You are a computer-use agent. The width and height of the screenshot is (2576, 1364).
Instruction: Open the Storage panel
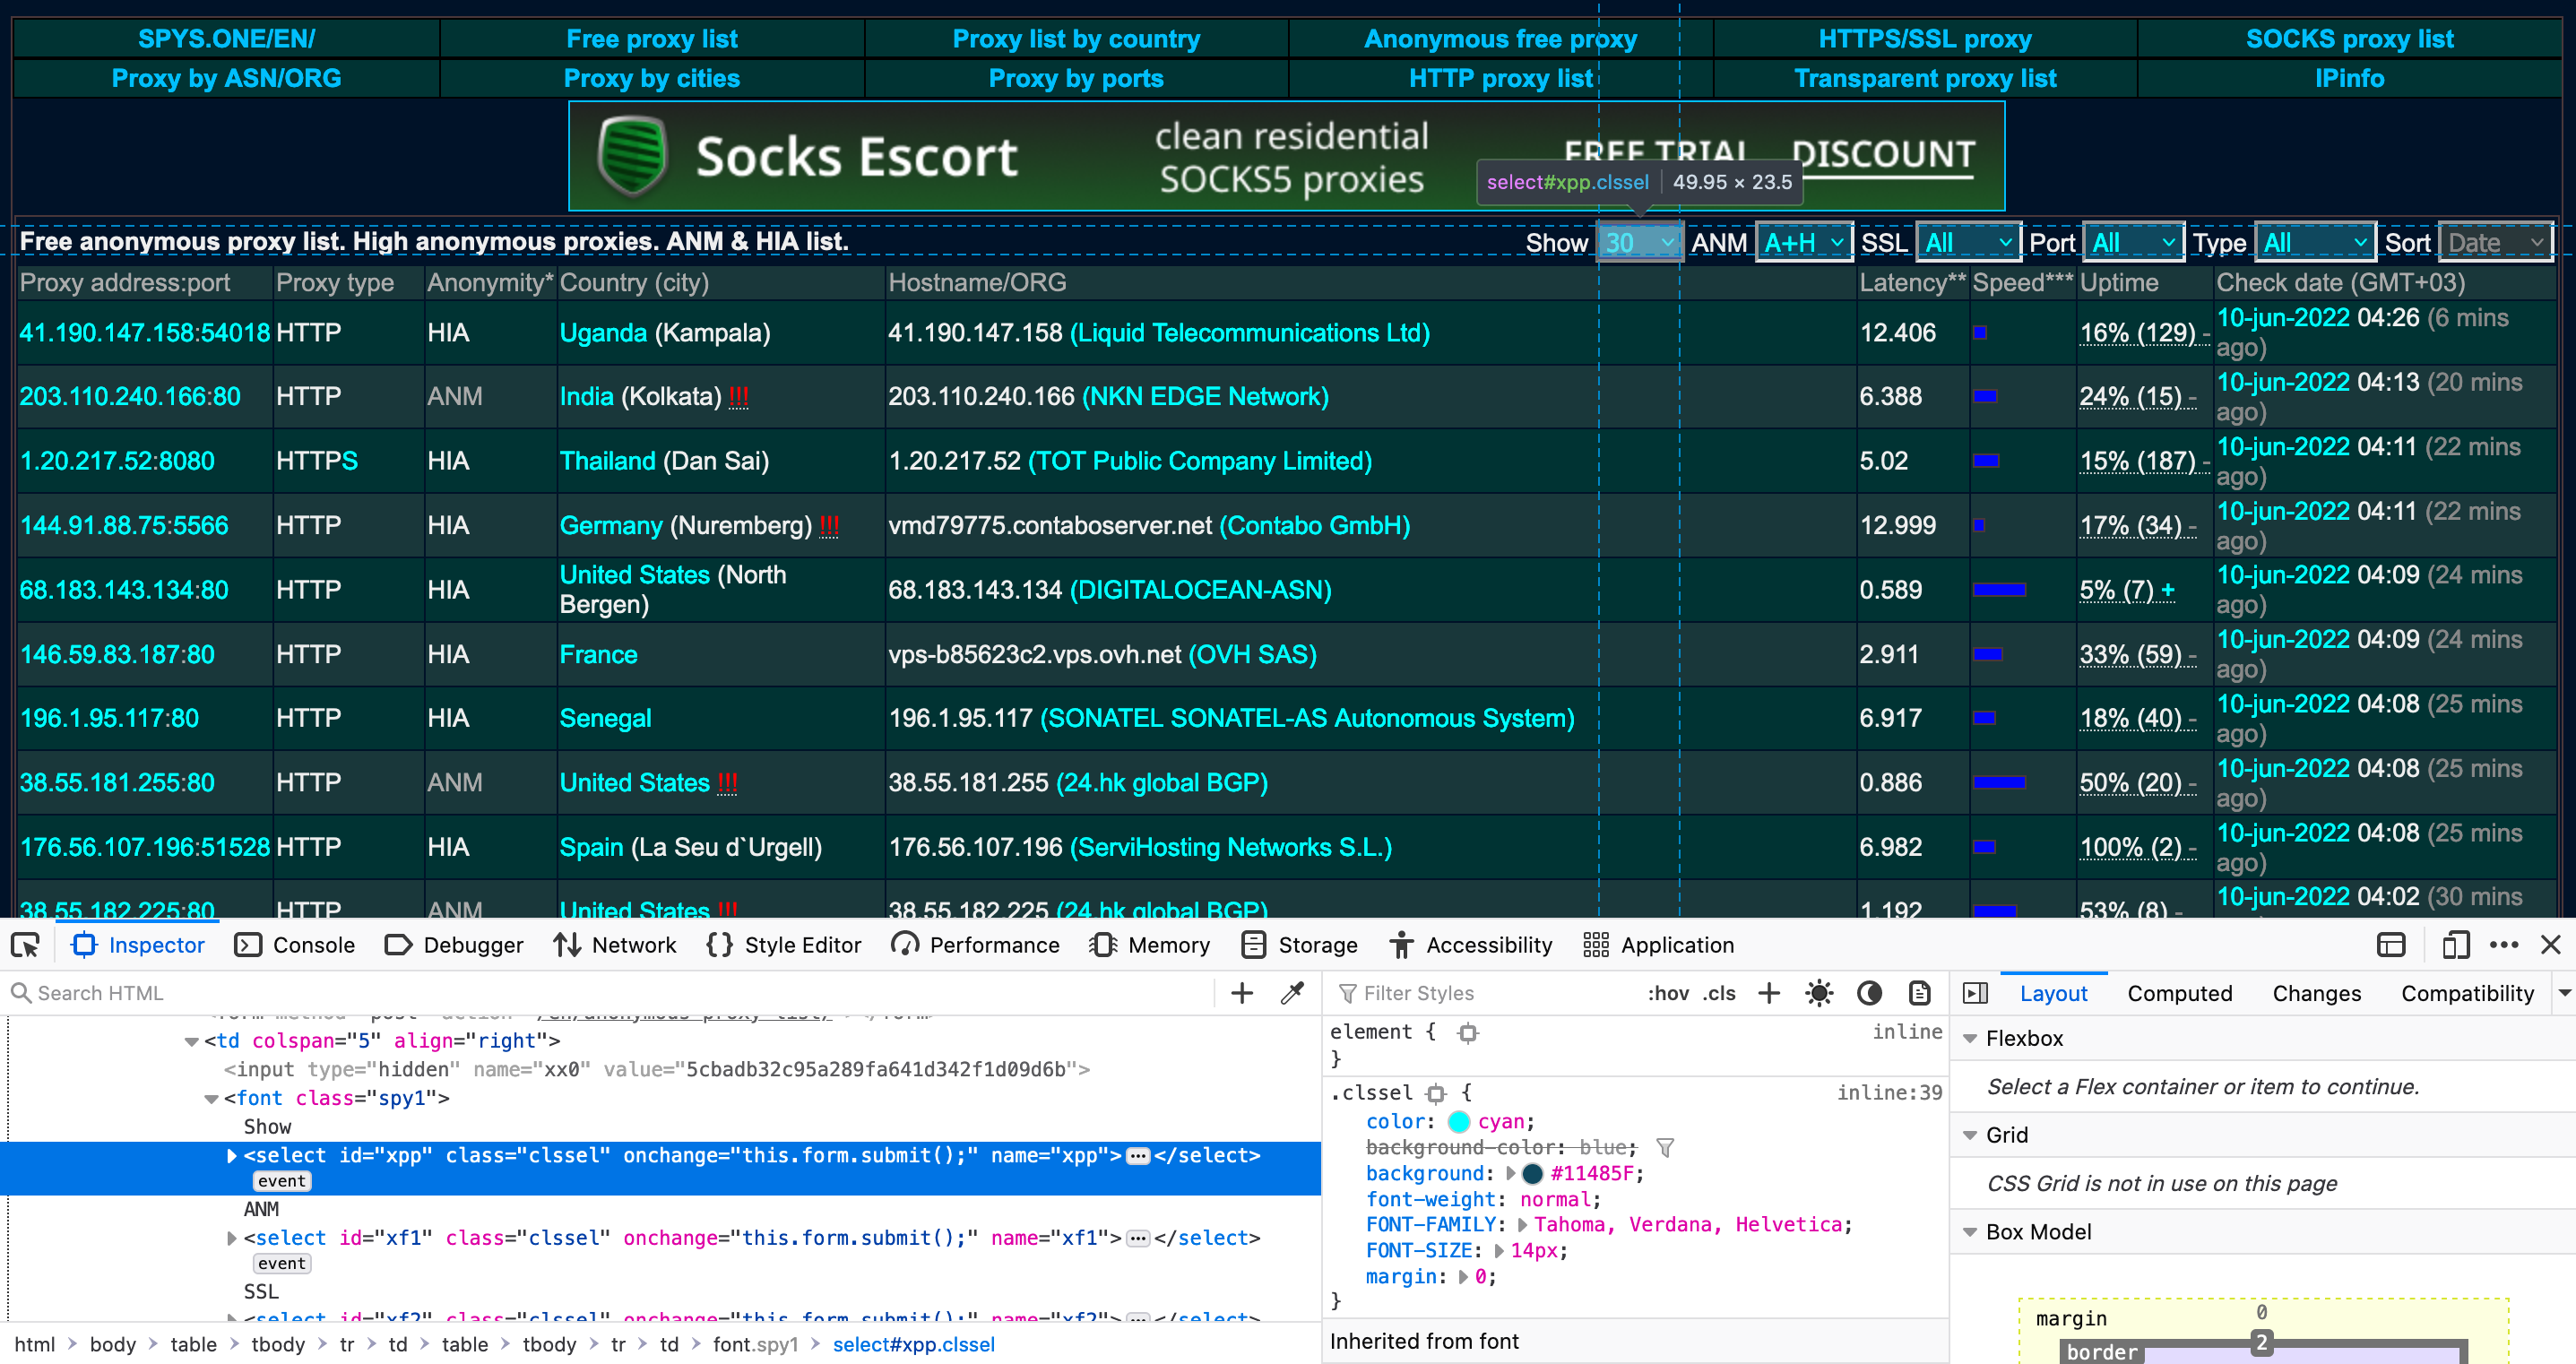pyautogui.click(x=1299, y=945)
